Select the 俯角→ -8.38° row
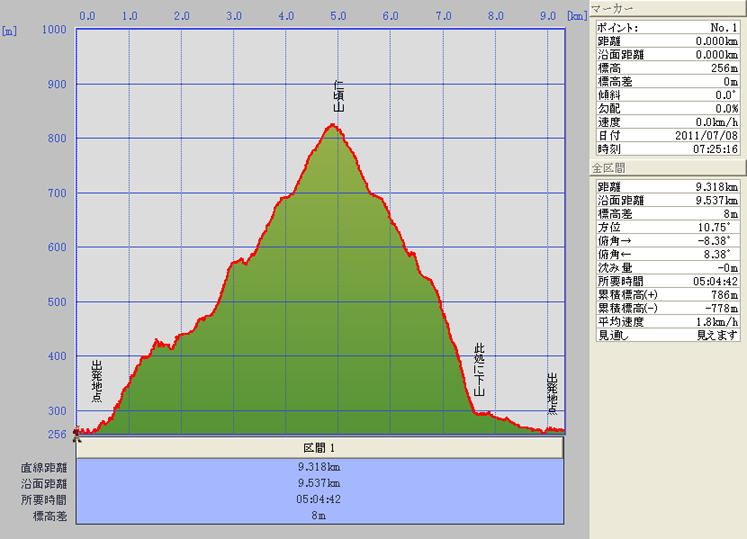Screen dimensions: 747x539 coord(667,241)
